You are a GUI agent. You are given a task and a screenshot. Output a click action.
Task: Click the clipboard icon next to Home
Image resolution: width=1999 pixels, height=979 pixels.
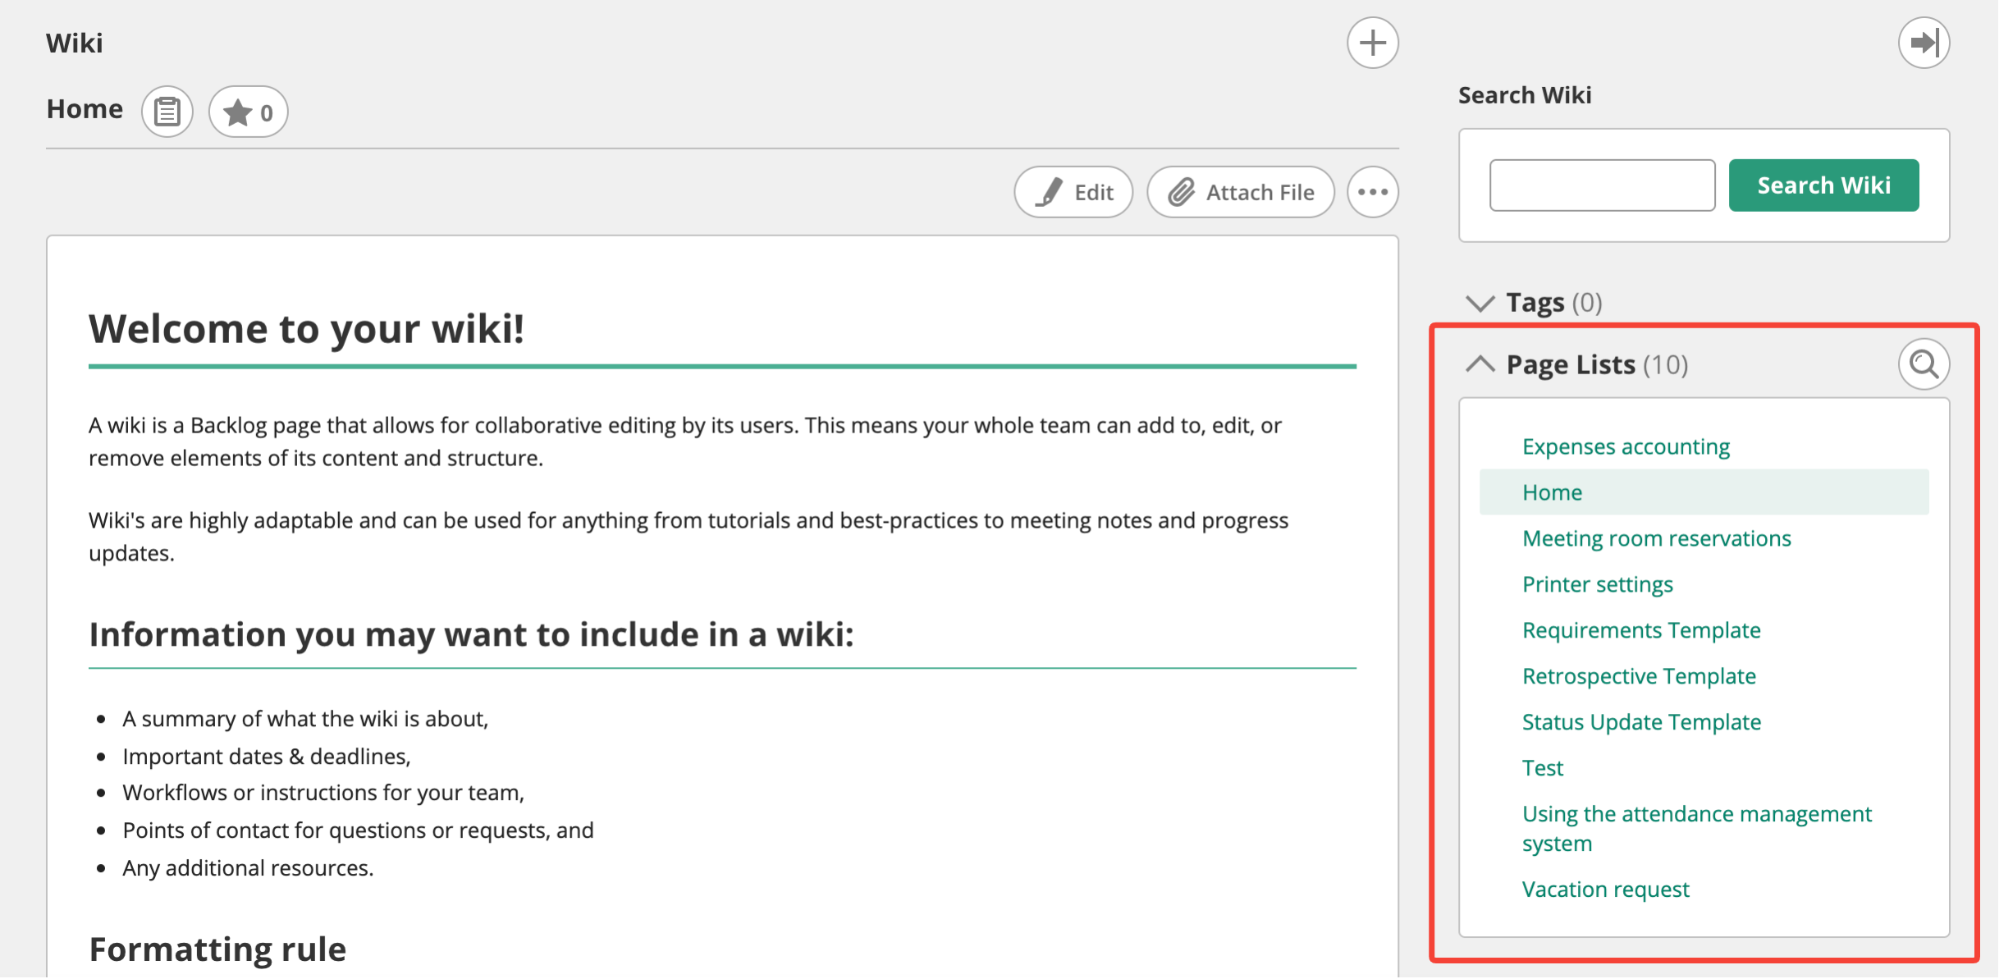tap(167, 111)
